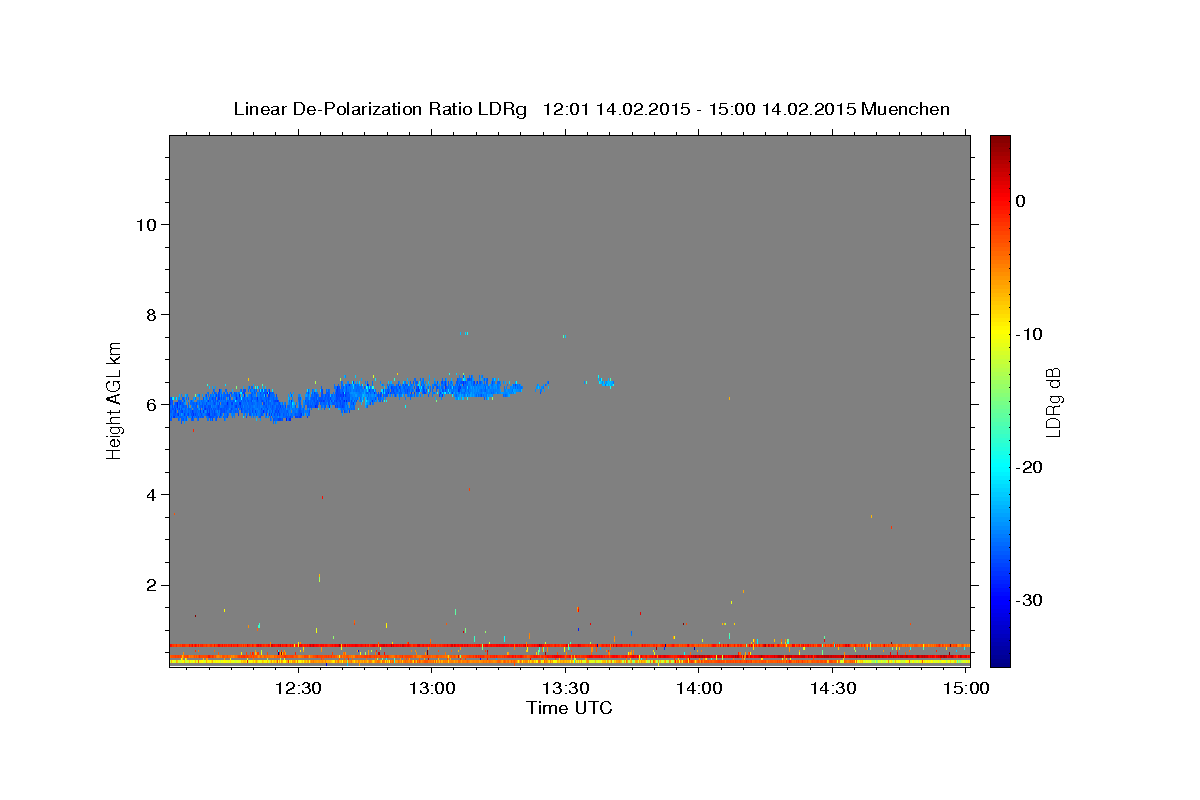This screenshot has height=800, width=1200.
Task: Click the '12:30' time tick label
Action: pos(298,688)
